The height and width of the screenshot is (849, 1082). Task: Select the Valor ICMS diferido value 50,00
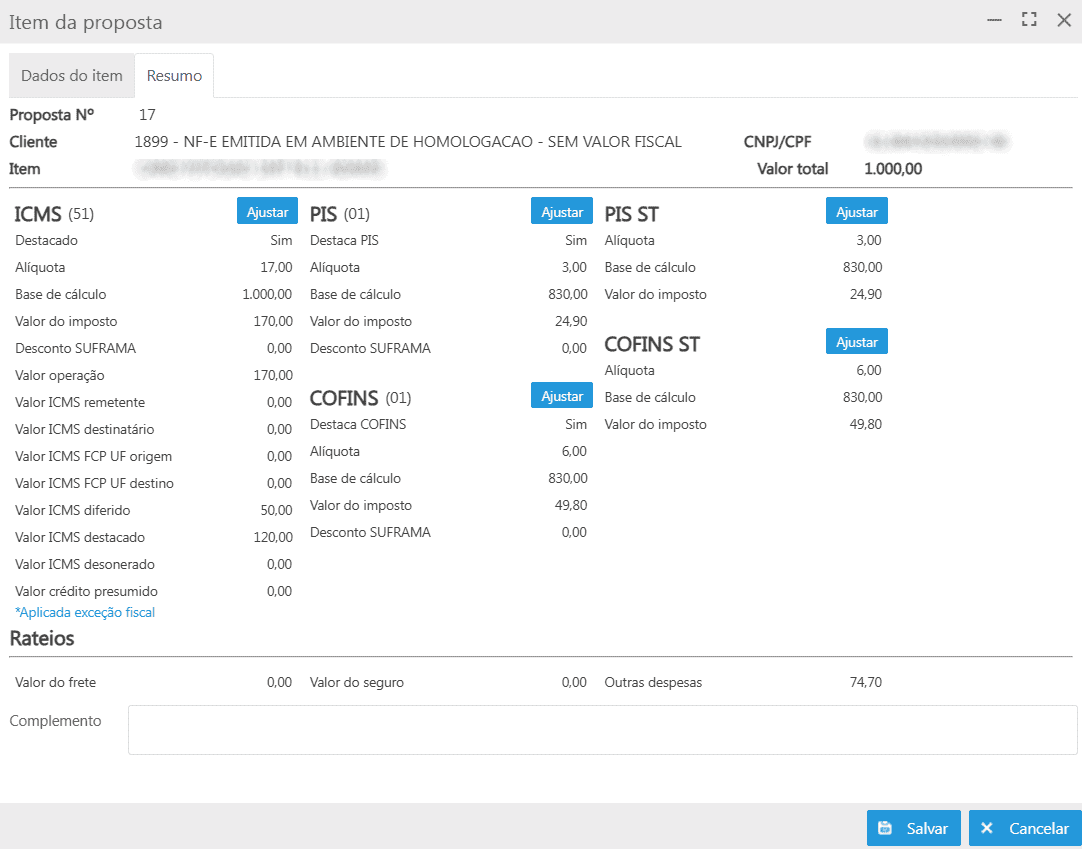[273, 510]
